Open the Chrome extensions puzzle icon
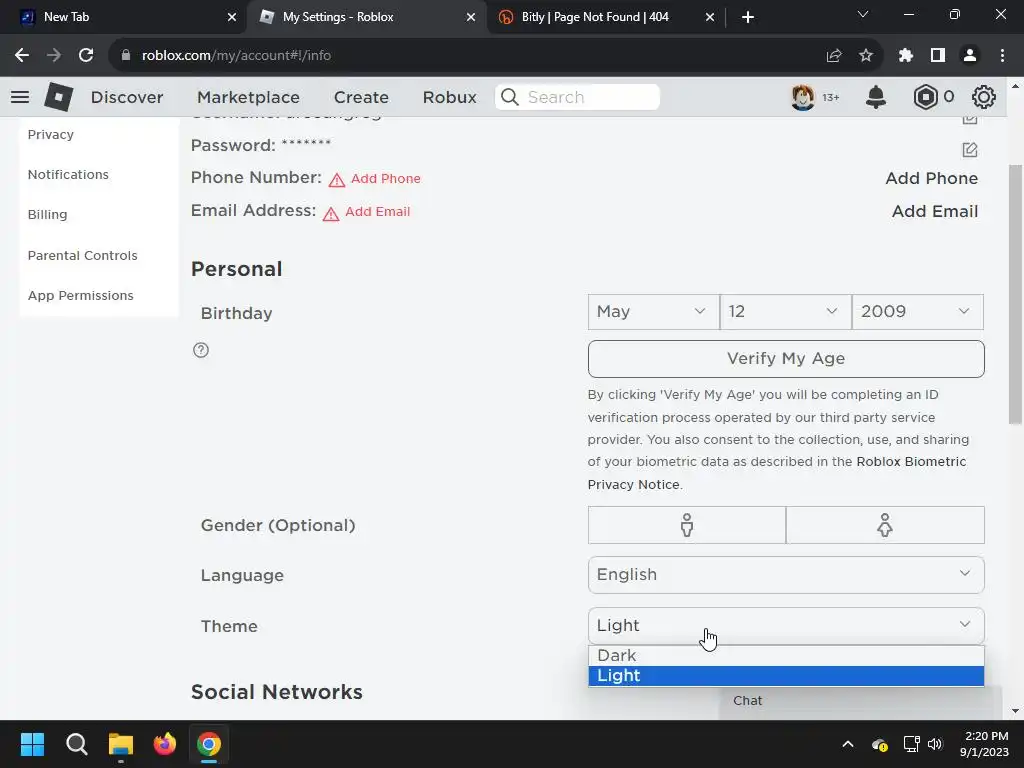The height and width of the screenshot is (768, 1024). point(905,56)
